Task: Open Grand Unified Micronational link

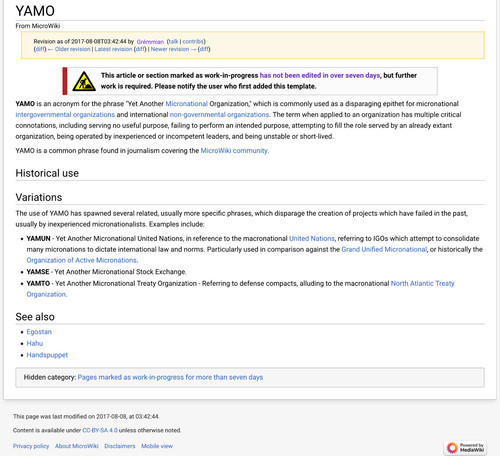Action: (384, 249)
